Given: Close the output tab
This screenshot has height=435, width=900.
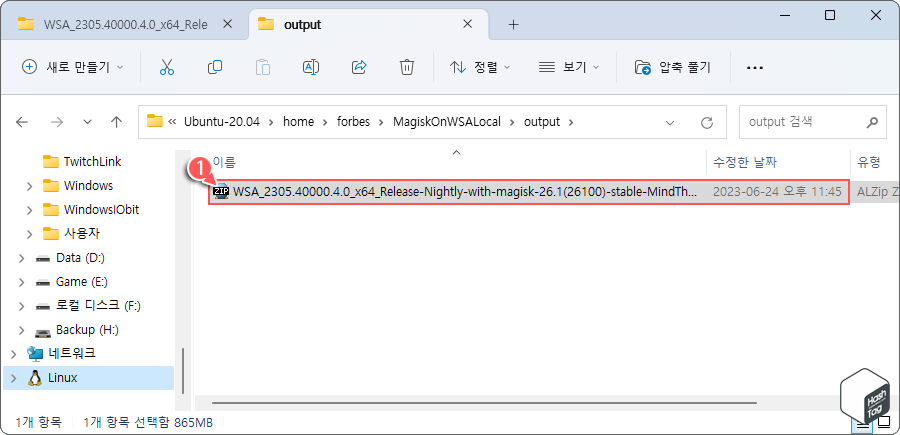Looking at the screenshot, I should [468, 24].
